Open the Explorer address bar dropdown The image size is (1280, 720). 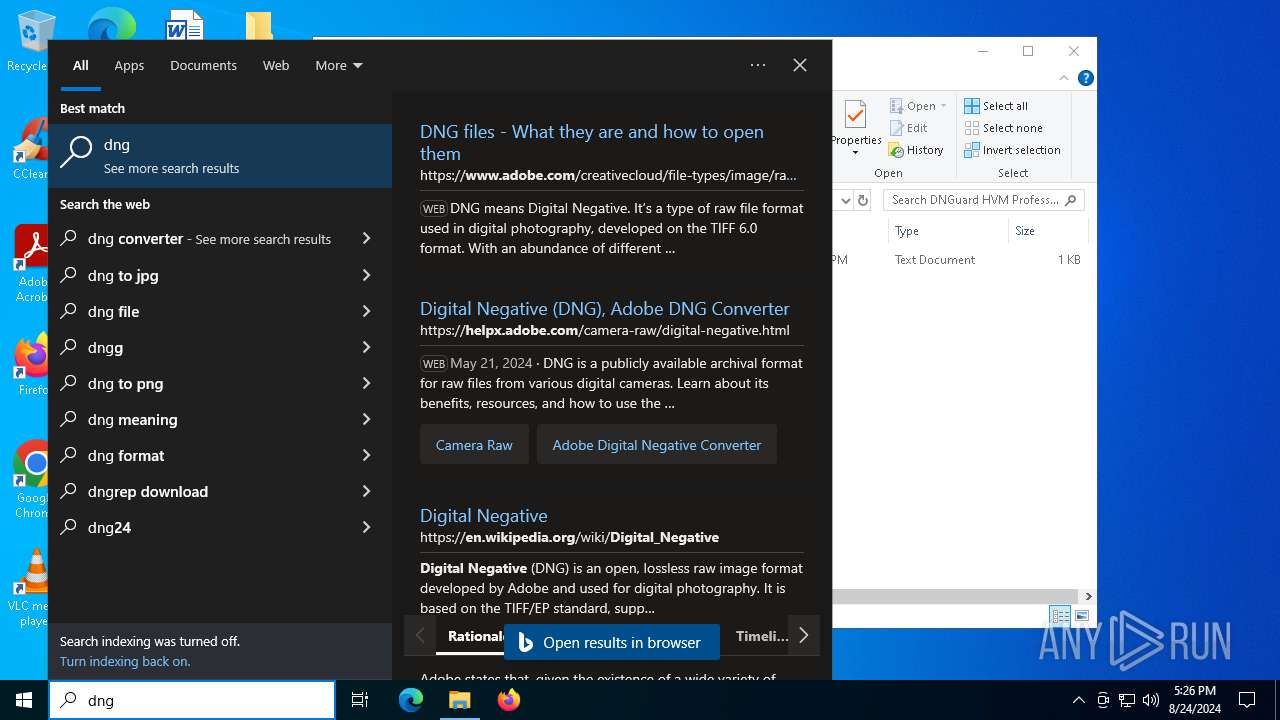tap(845, 200)
